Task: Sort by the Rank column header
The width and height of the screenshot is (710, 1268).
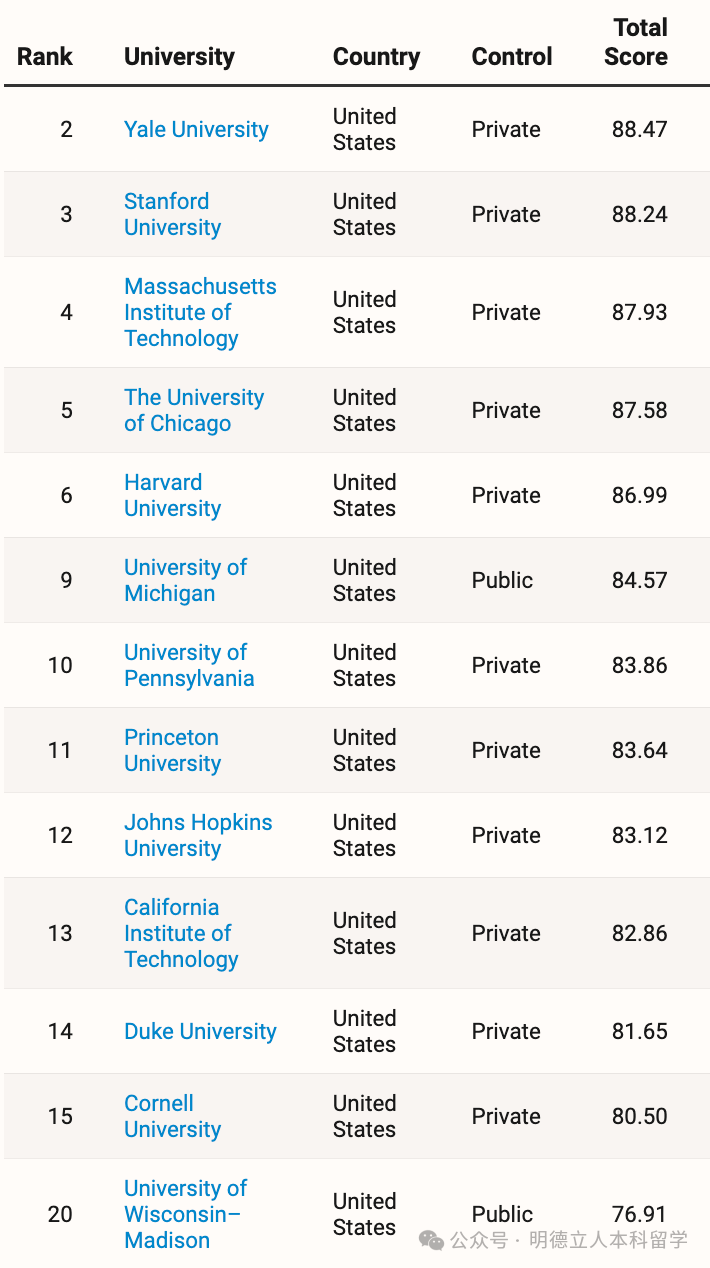Action: [x=45, y=57]
